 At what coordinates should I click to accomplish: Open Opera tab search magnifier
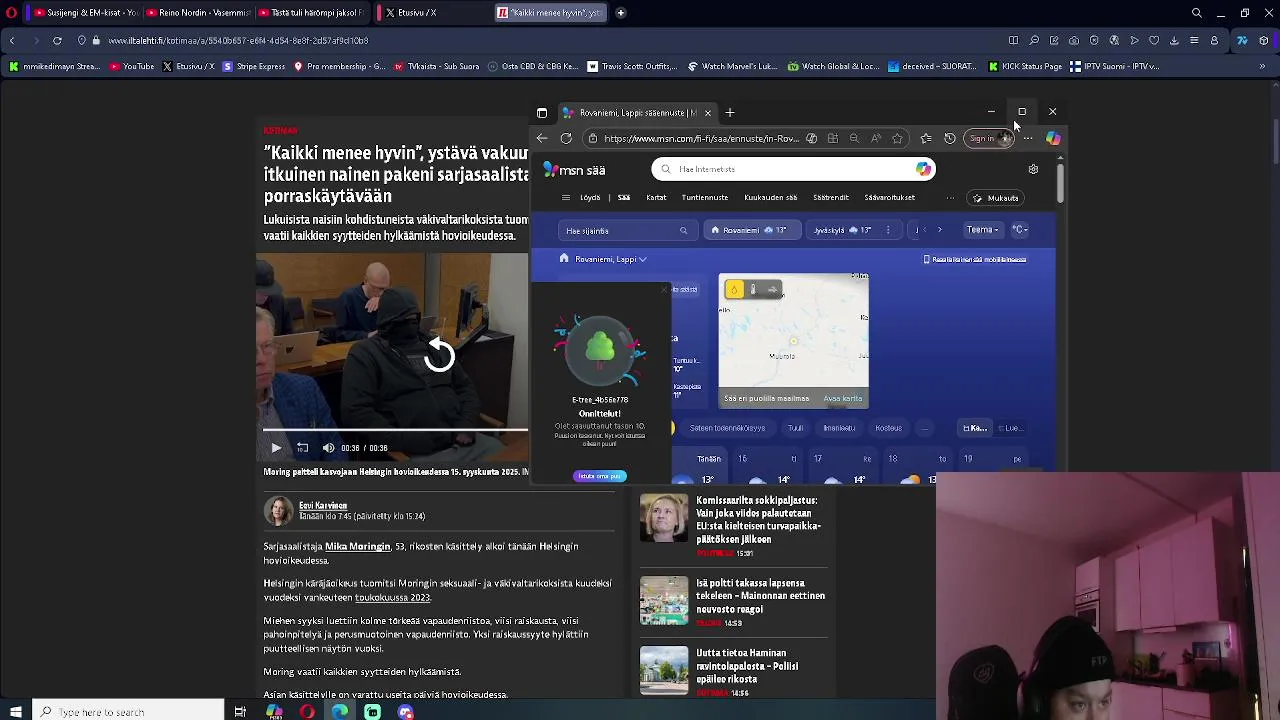pyautogui.click(x=1196, y=13)
